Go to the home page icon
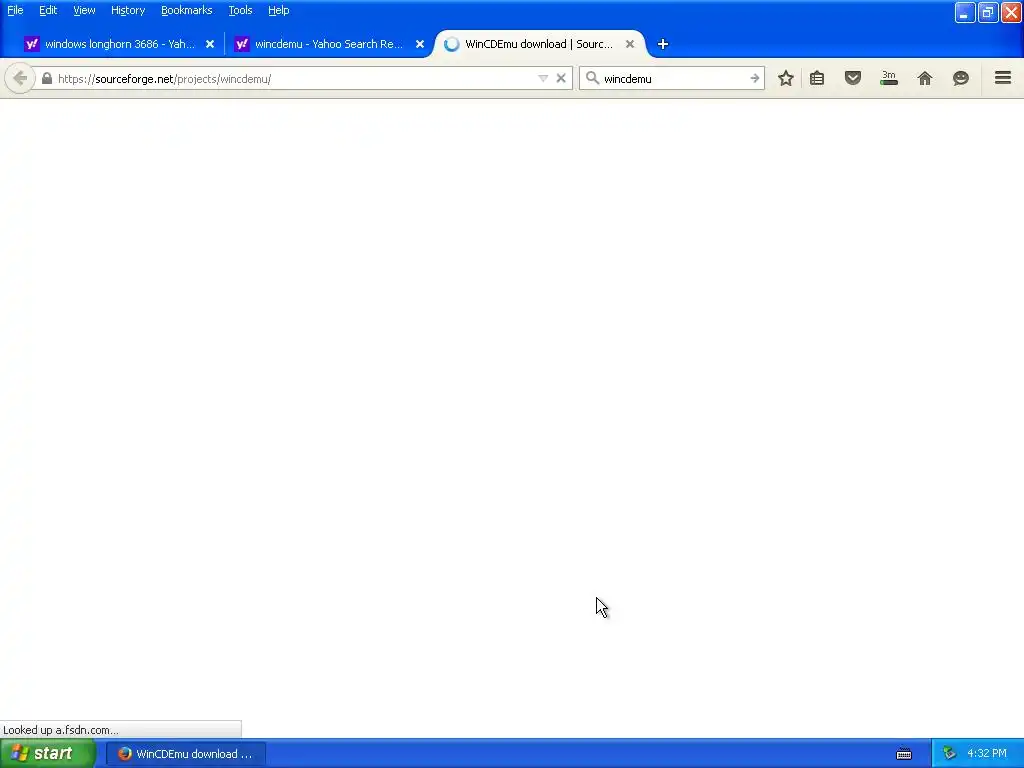The height and width of the screenshot is (768, 1024). coord(925,78)
